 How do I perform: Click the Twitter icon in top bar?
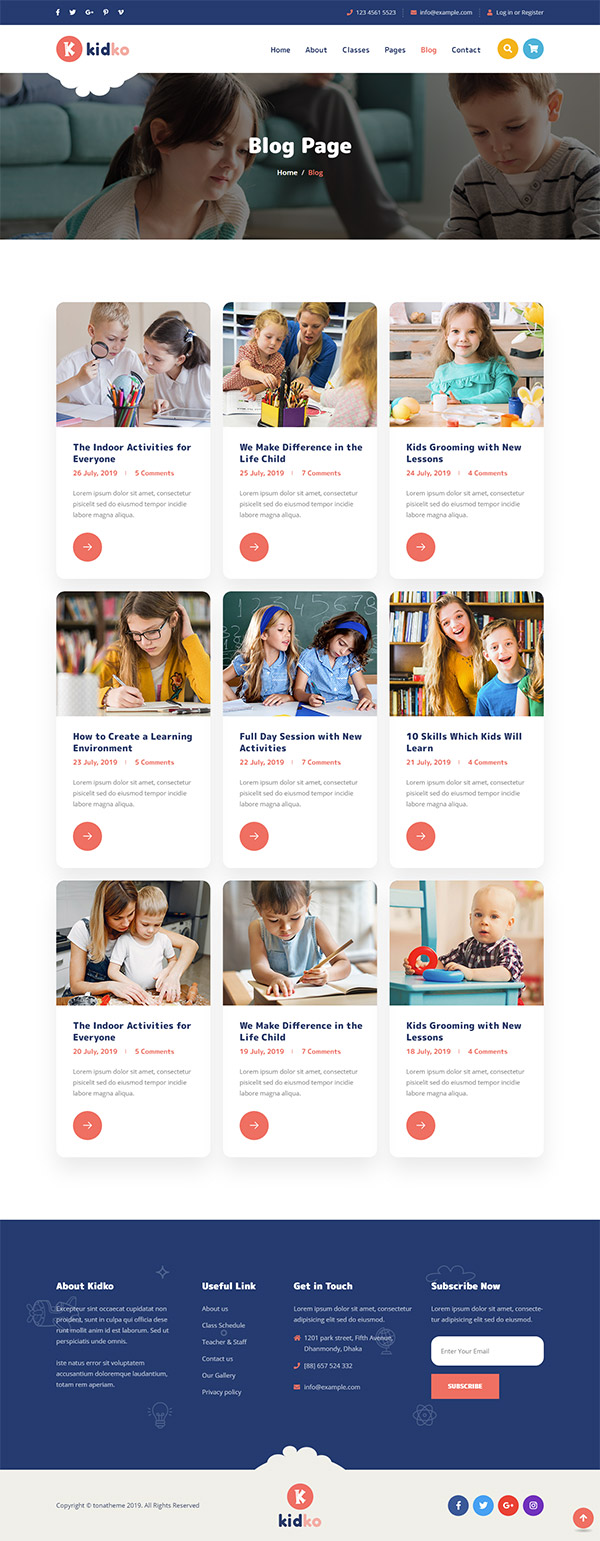[x=73, y=12]
